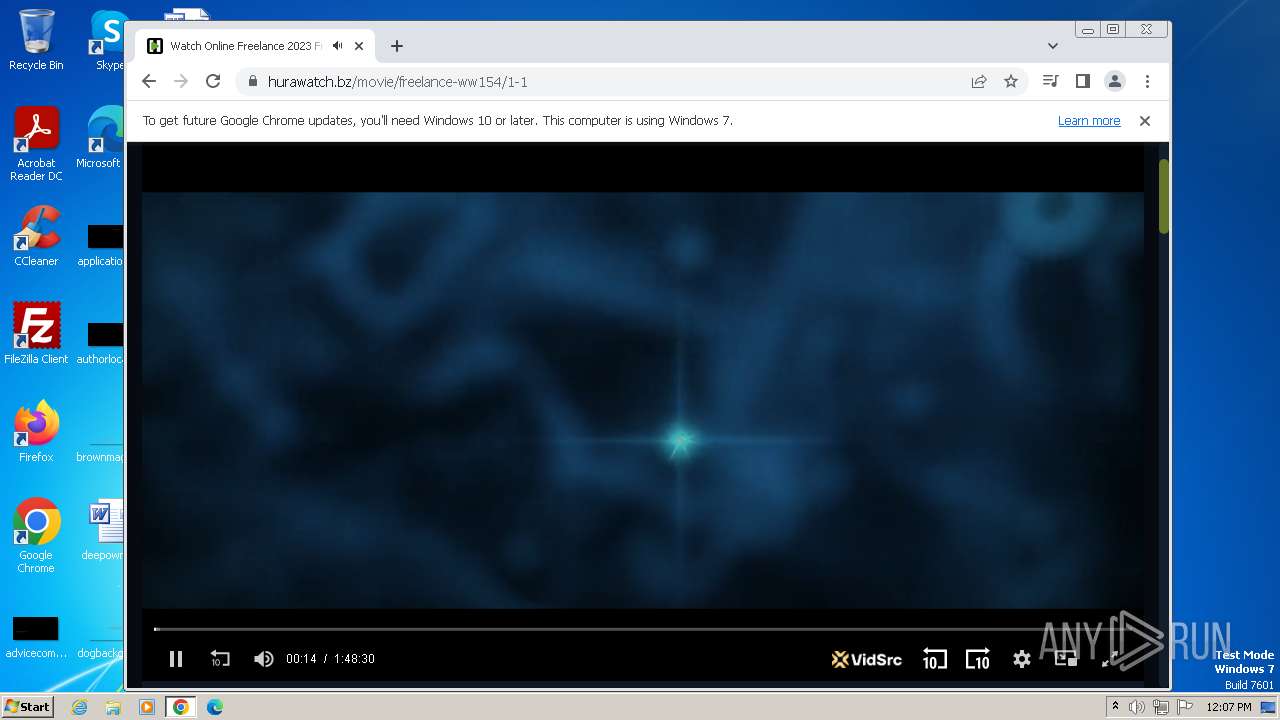Open the Chrome three-dot menu
The width and height of the screenshot is (1280, 720).
(x=1147, y=82)
